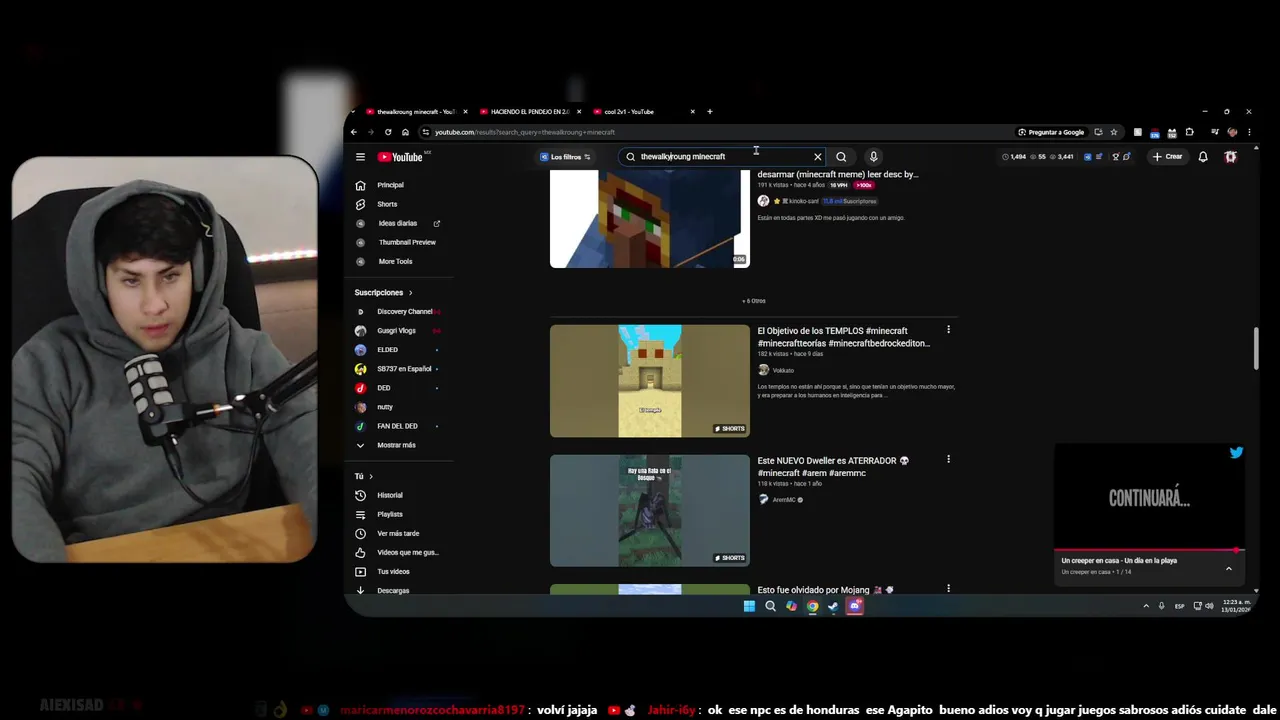This screenshot has height=720, width=1280.
Task: Open options for Esto fue olvidado por Mojang
Action: [x=948, y=589]
